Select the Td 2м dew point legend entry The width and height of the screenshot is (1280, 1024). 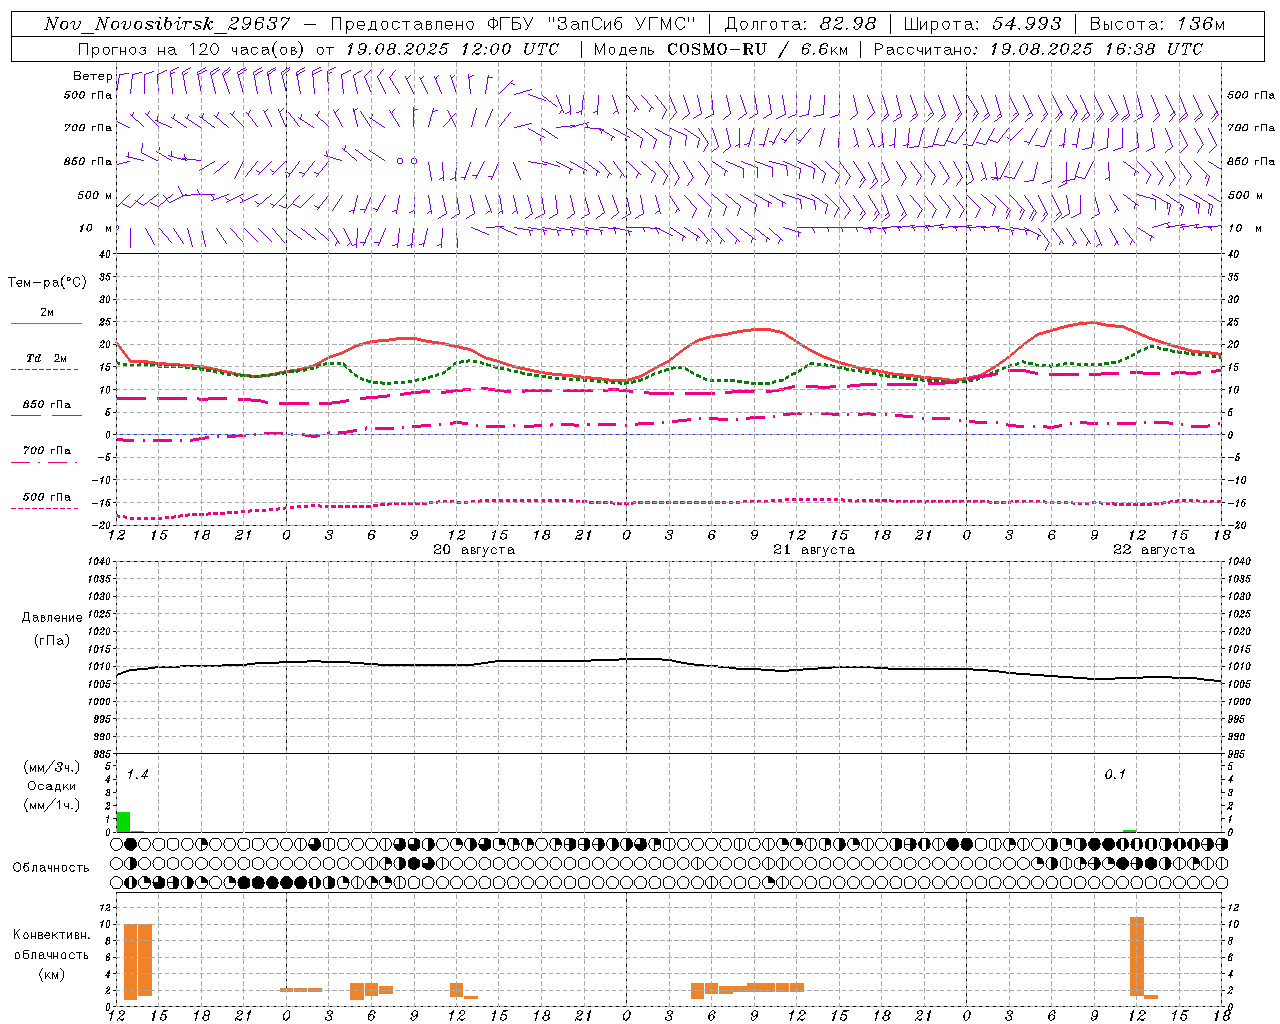click(x=46, y=363)
